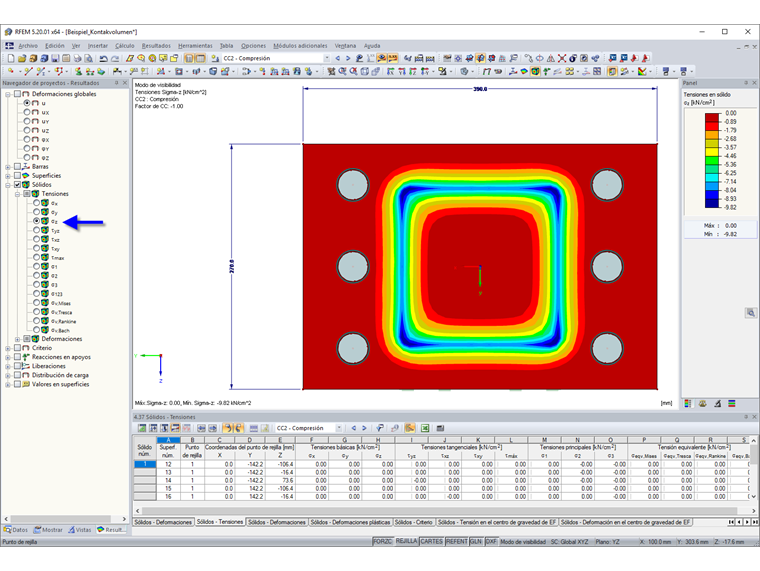Select the σx stress radio button
The image size is (760, 571).
[36, 203]
